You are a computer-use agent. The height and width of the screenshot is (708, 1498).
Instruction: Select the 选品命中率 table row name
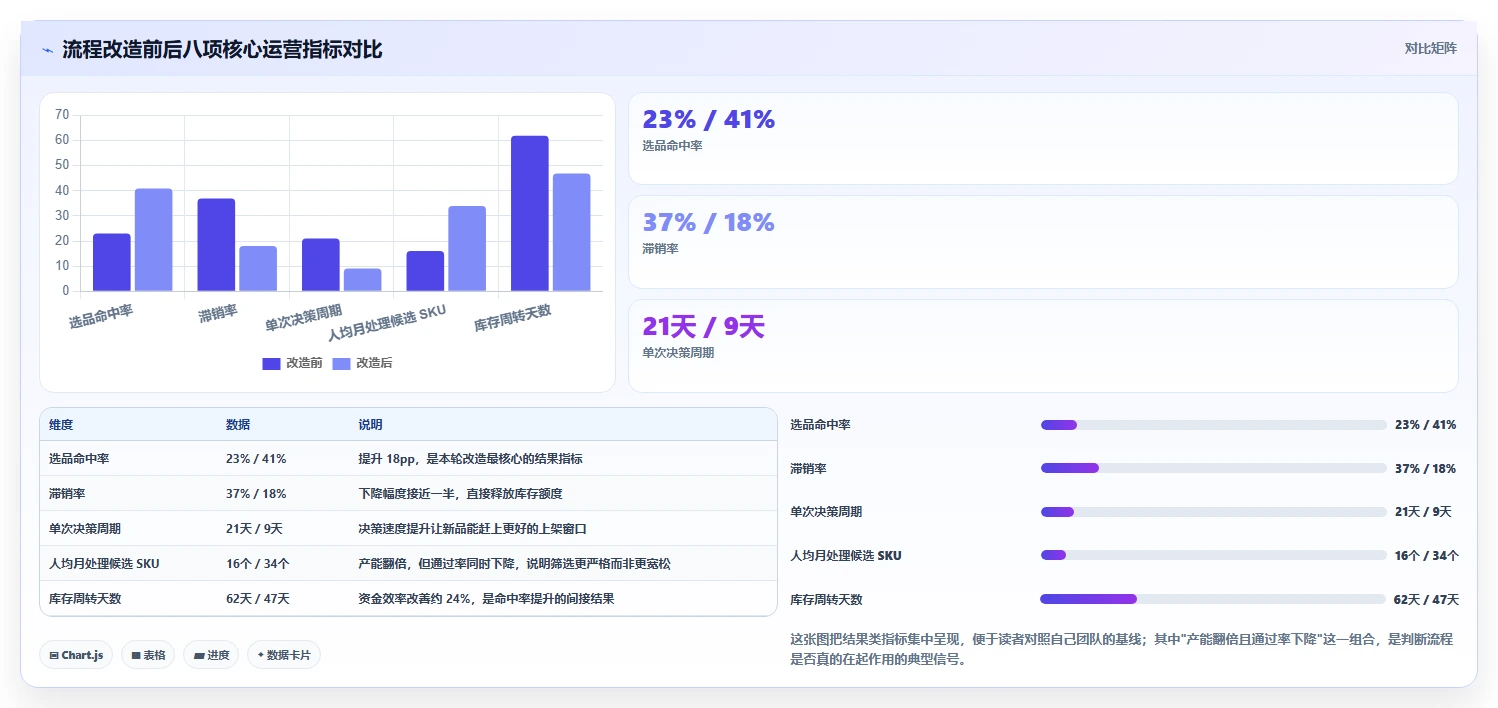tap(79, 459)
